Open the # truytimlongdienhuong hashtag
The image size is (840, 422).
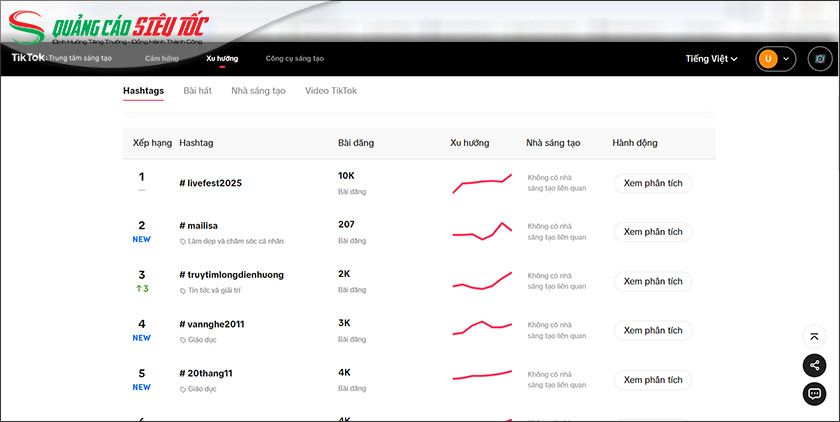[x=231, y=275]
